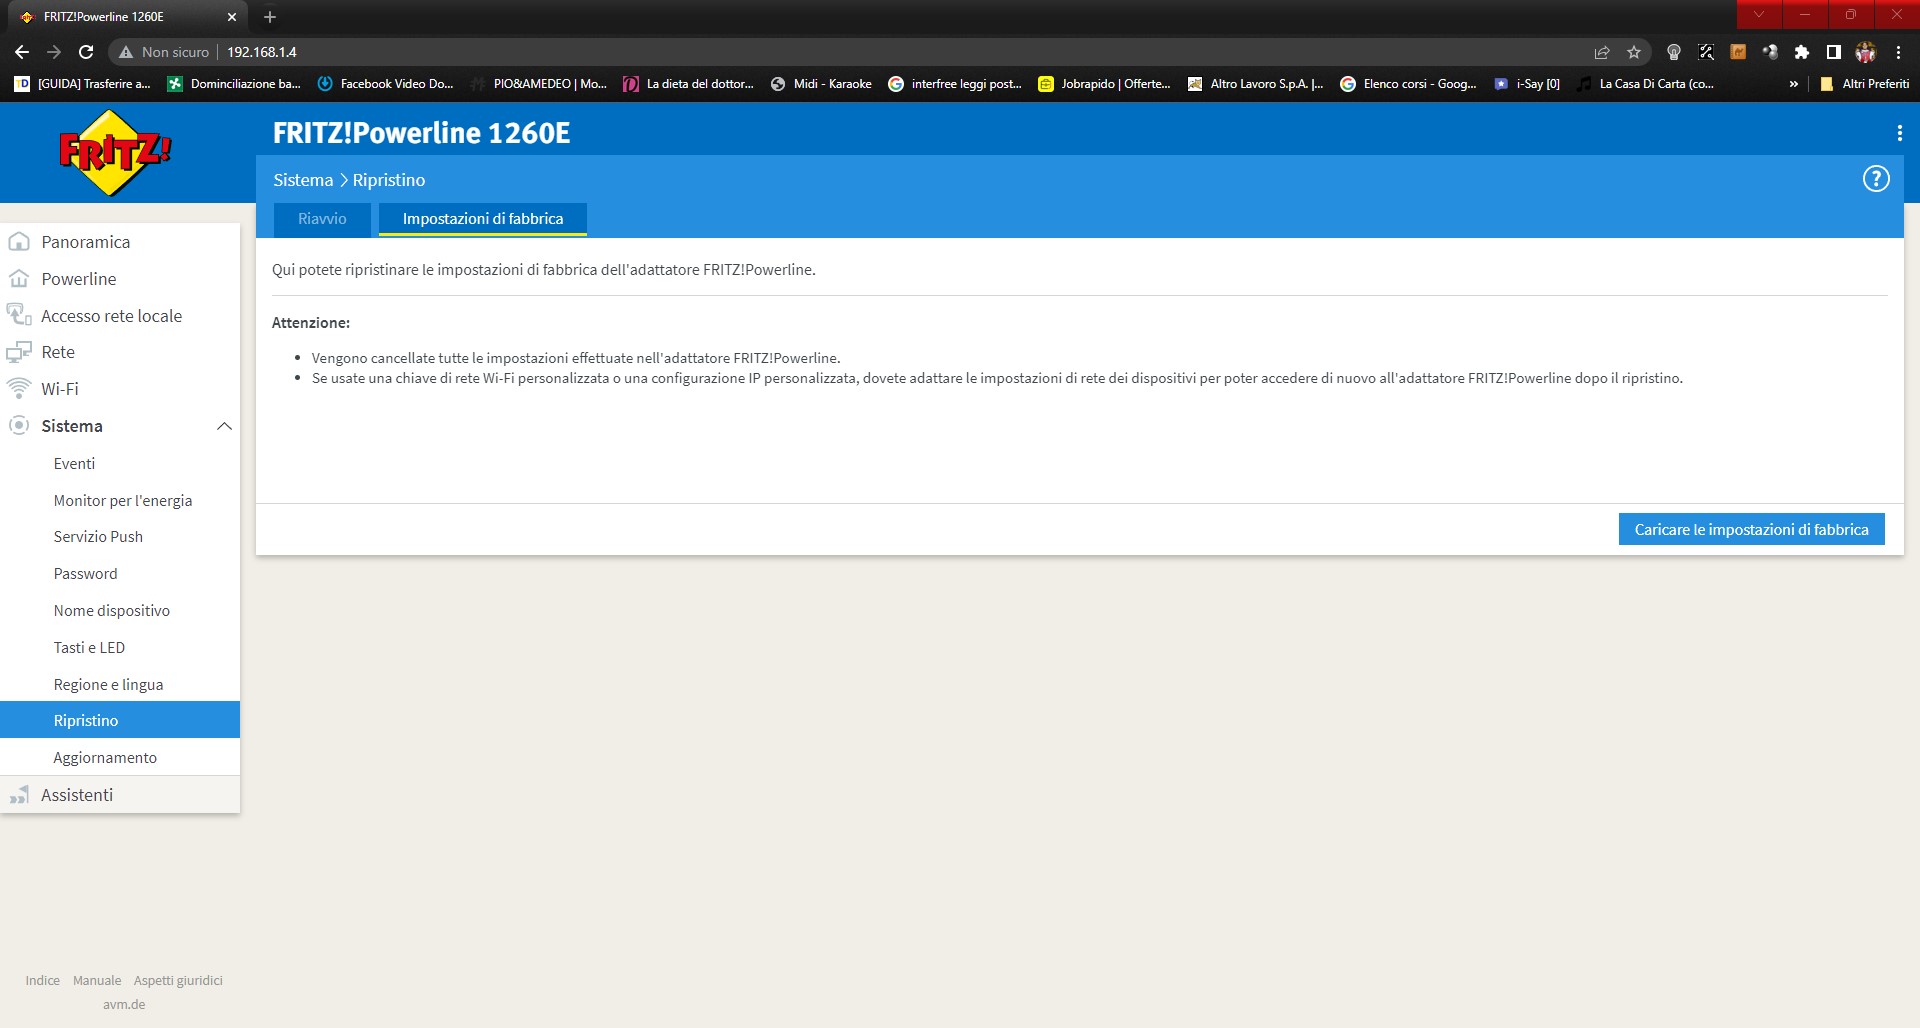This screenshot has width=1920, height=1028.
Task: Go back with browser back arrow
Action: click(22, 52)
